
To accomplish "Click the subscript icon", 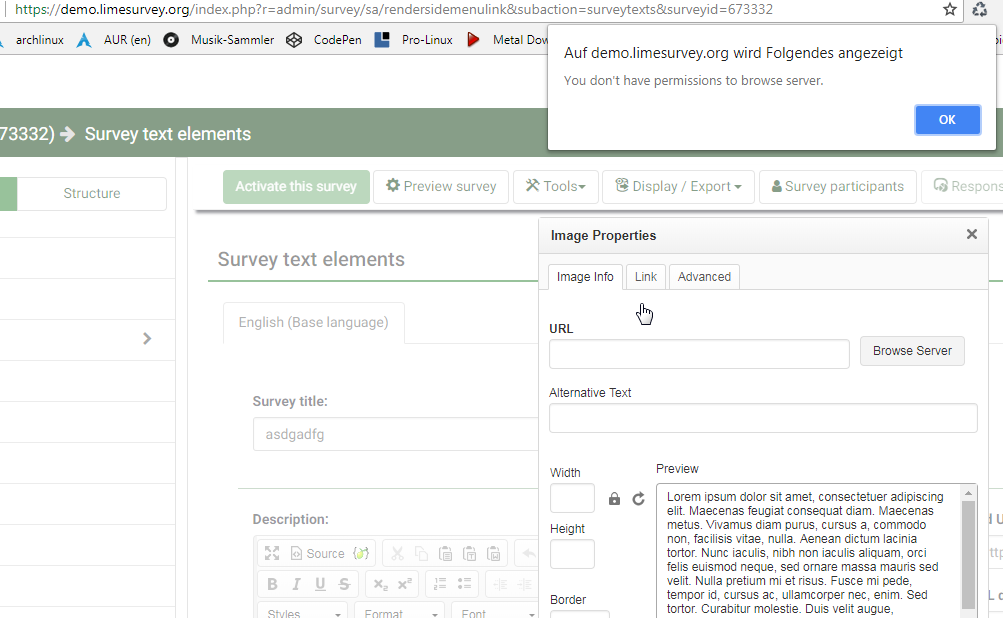I will click(x=380, y=584).
